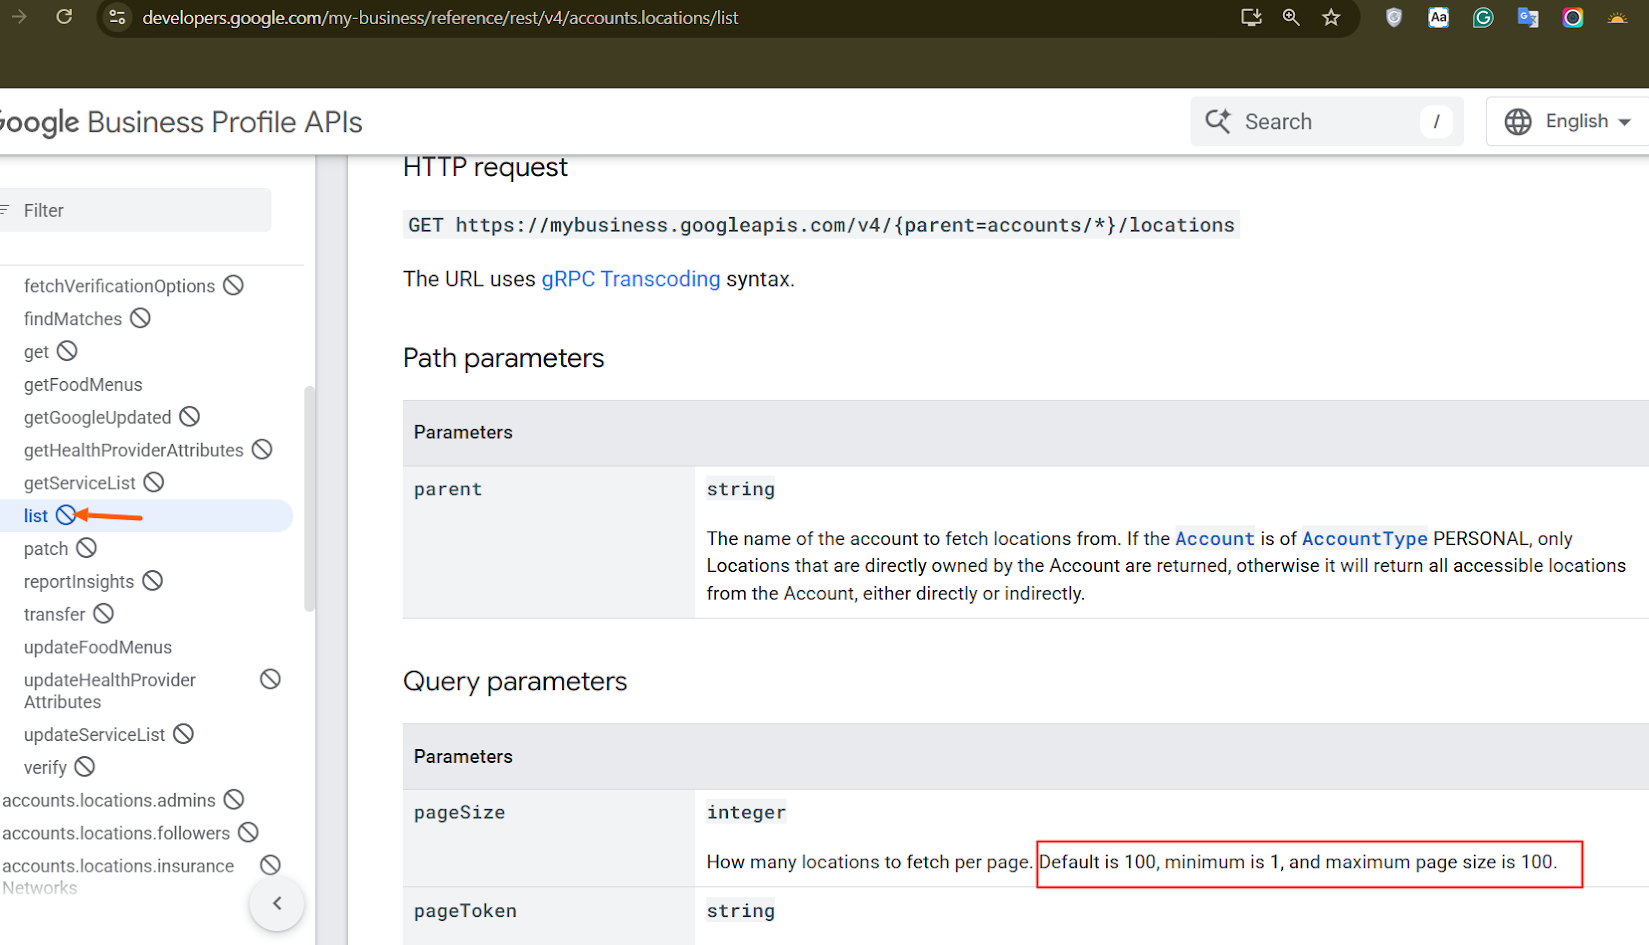Viewport: 1649px width, 945px height.
Task: Click the install app icon in address bar
Action: 1250,17
